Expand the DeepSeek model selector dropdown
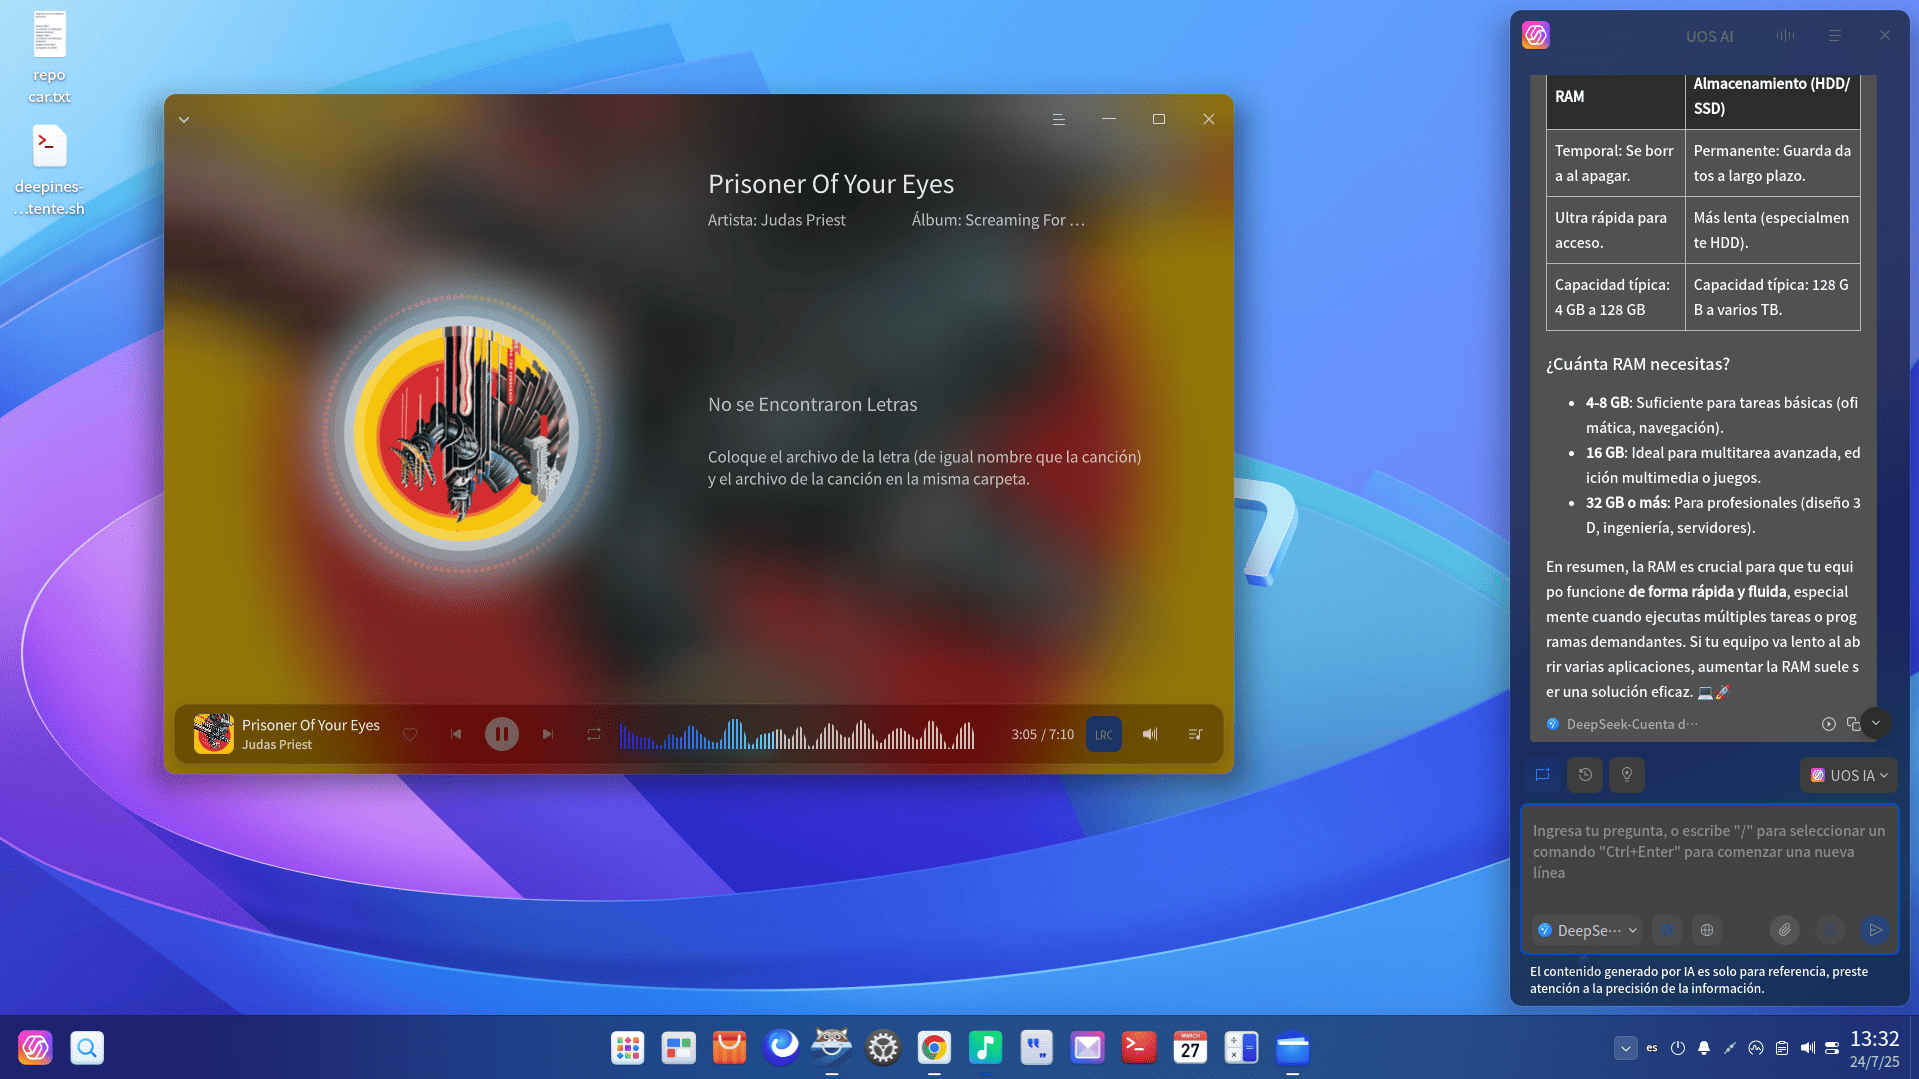 click(x=1587, y=930)
